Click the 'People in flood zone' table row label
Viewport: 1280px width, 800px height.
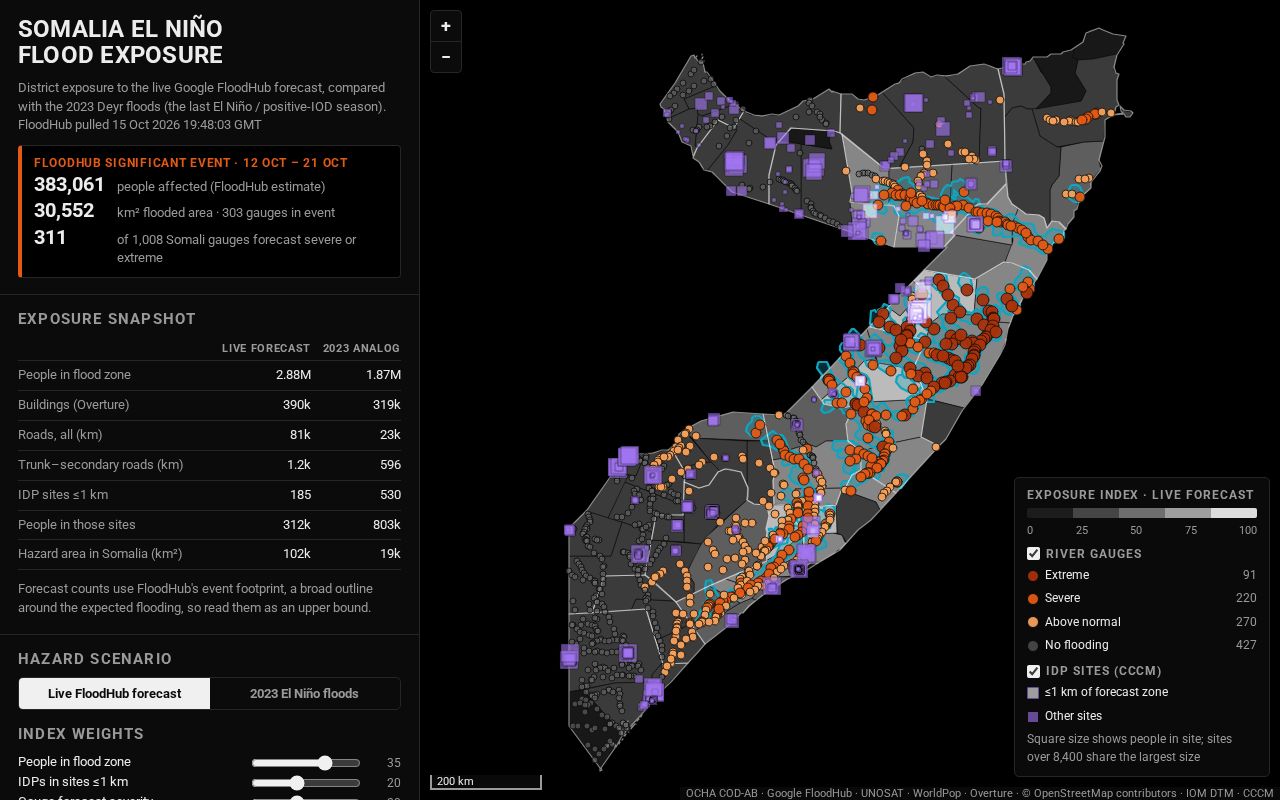(x=74, y=375)
